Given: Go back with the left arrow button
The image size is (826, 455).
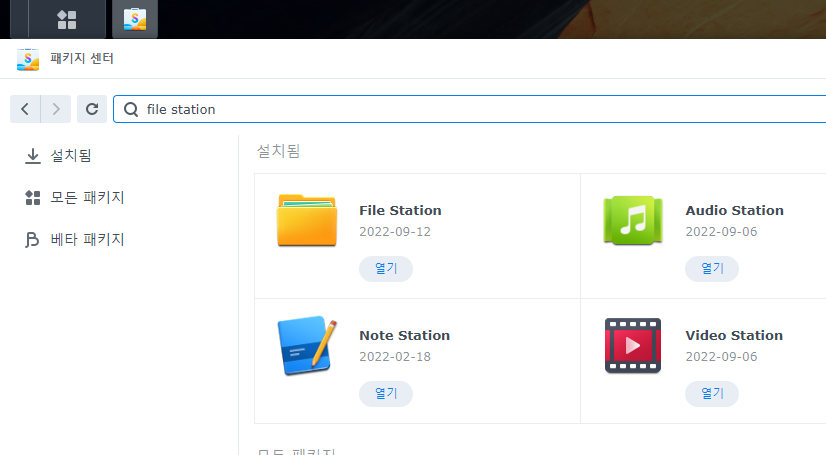Looking at the screenshot, I should coord(25,109).
